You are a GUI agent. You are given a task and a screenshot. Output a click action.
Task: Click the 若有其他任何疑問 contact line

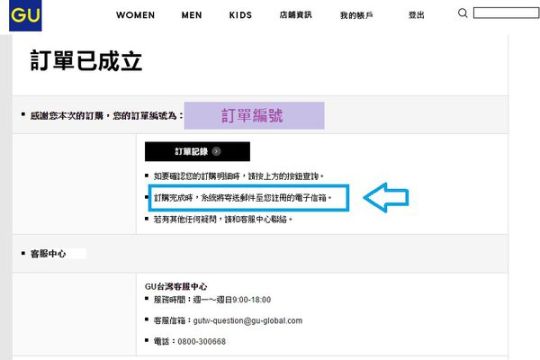click(x=223, y=219)
